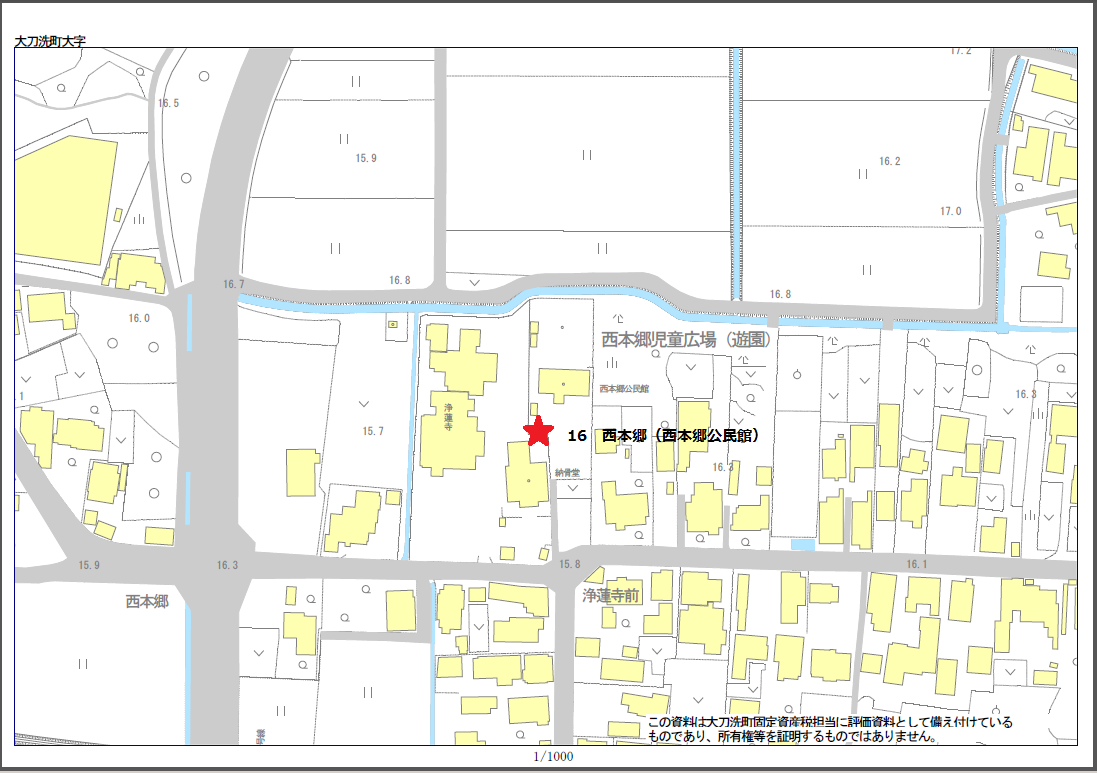Click the large yellow building in the top-left
This screenshot has height=773, width=1097.
(x=64, y=195)
